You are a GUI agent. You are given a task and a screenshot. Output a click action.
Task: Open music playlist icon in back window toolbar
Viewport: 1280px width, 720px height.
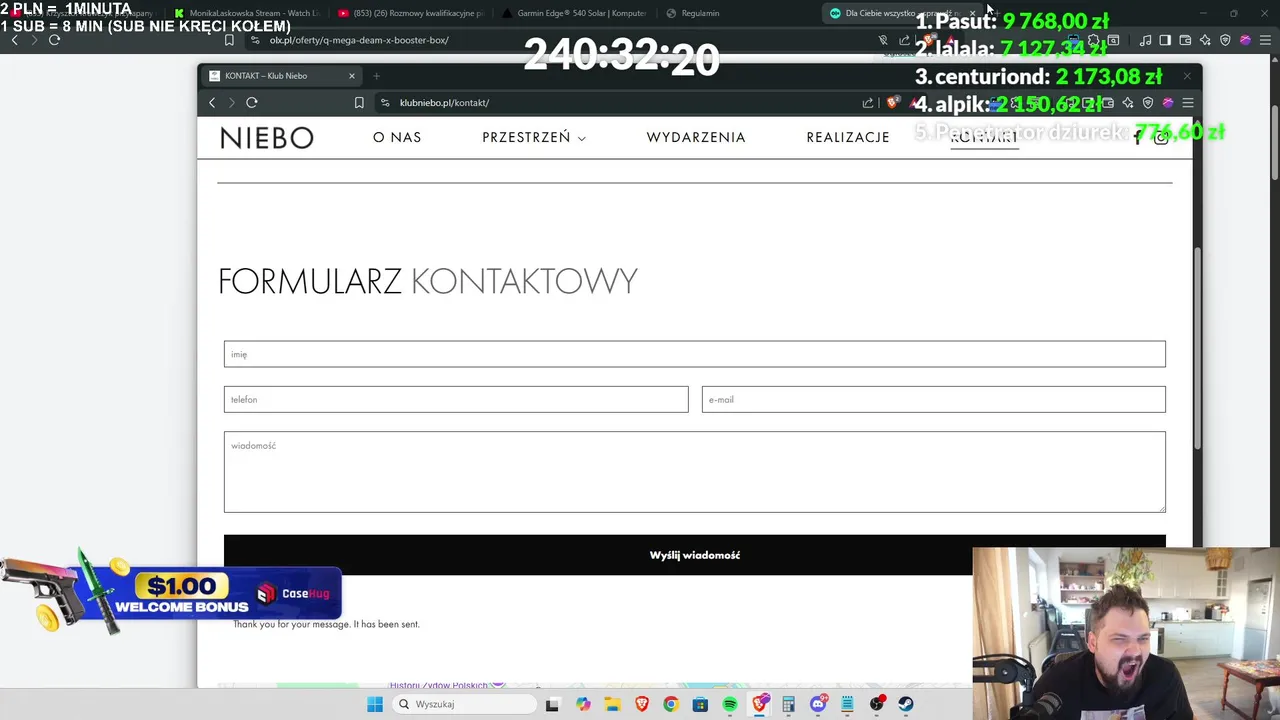pyautogui.click(x=1145, y=40)
